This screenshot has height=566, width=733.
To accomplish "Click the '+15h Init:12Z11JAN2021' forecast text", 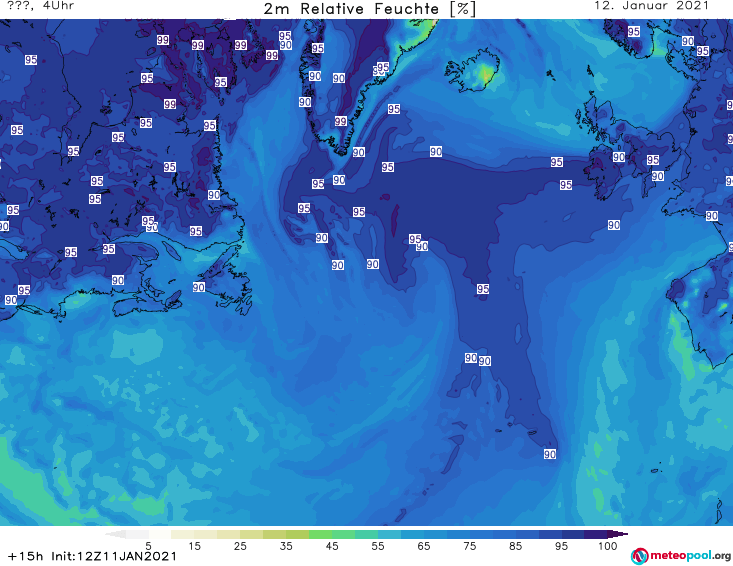I will point(93,556).
